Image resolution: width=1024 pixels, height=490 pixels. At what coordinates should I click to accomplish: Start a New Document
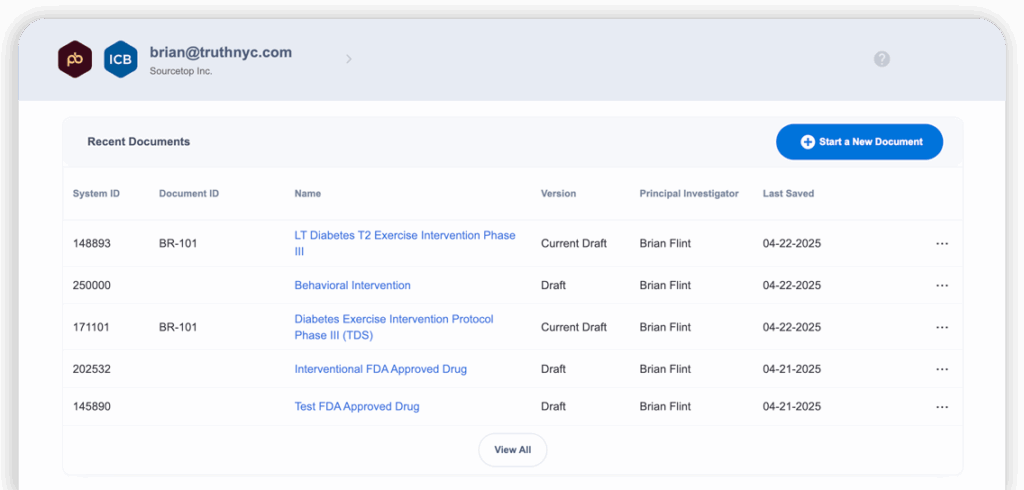[859, 142]
